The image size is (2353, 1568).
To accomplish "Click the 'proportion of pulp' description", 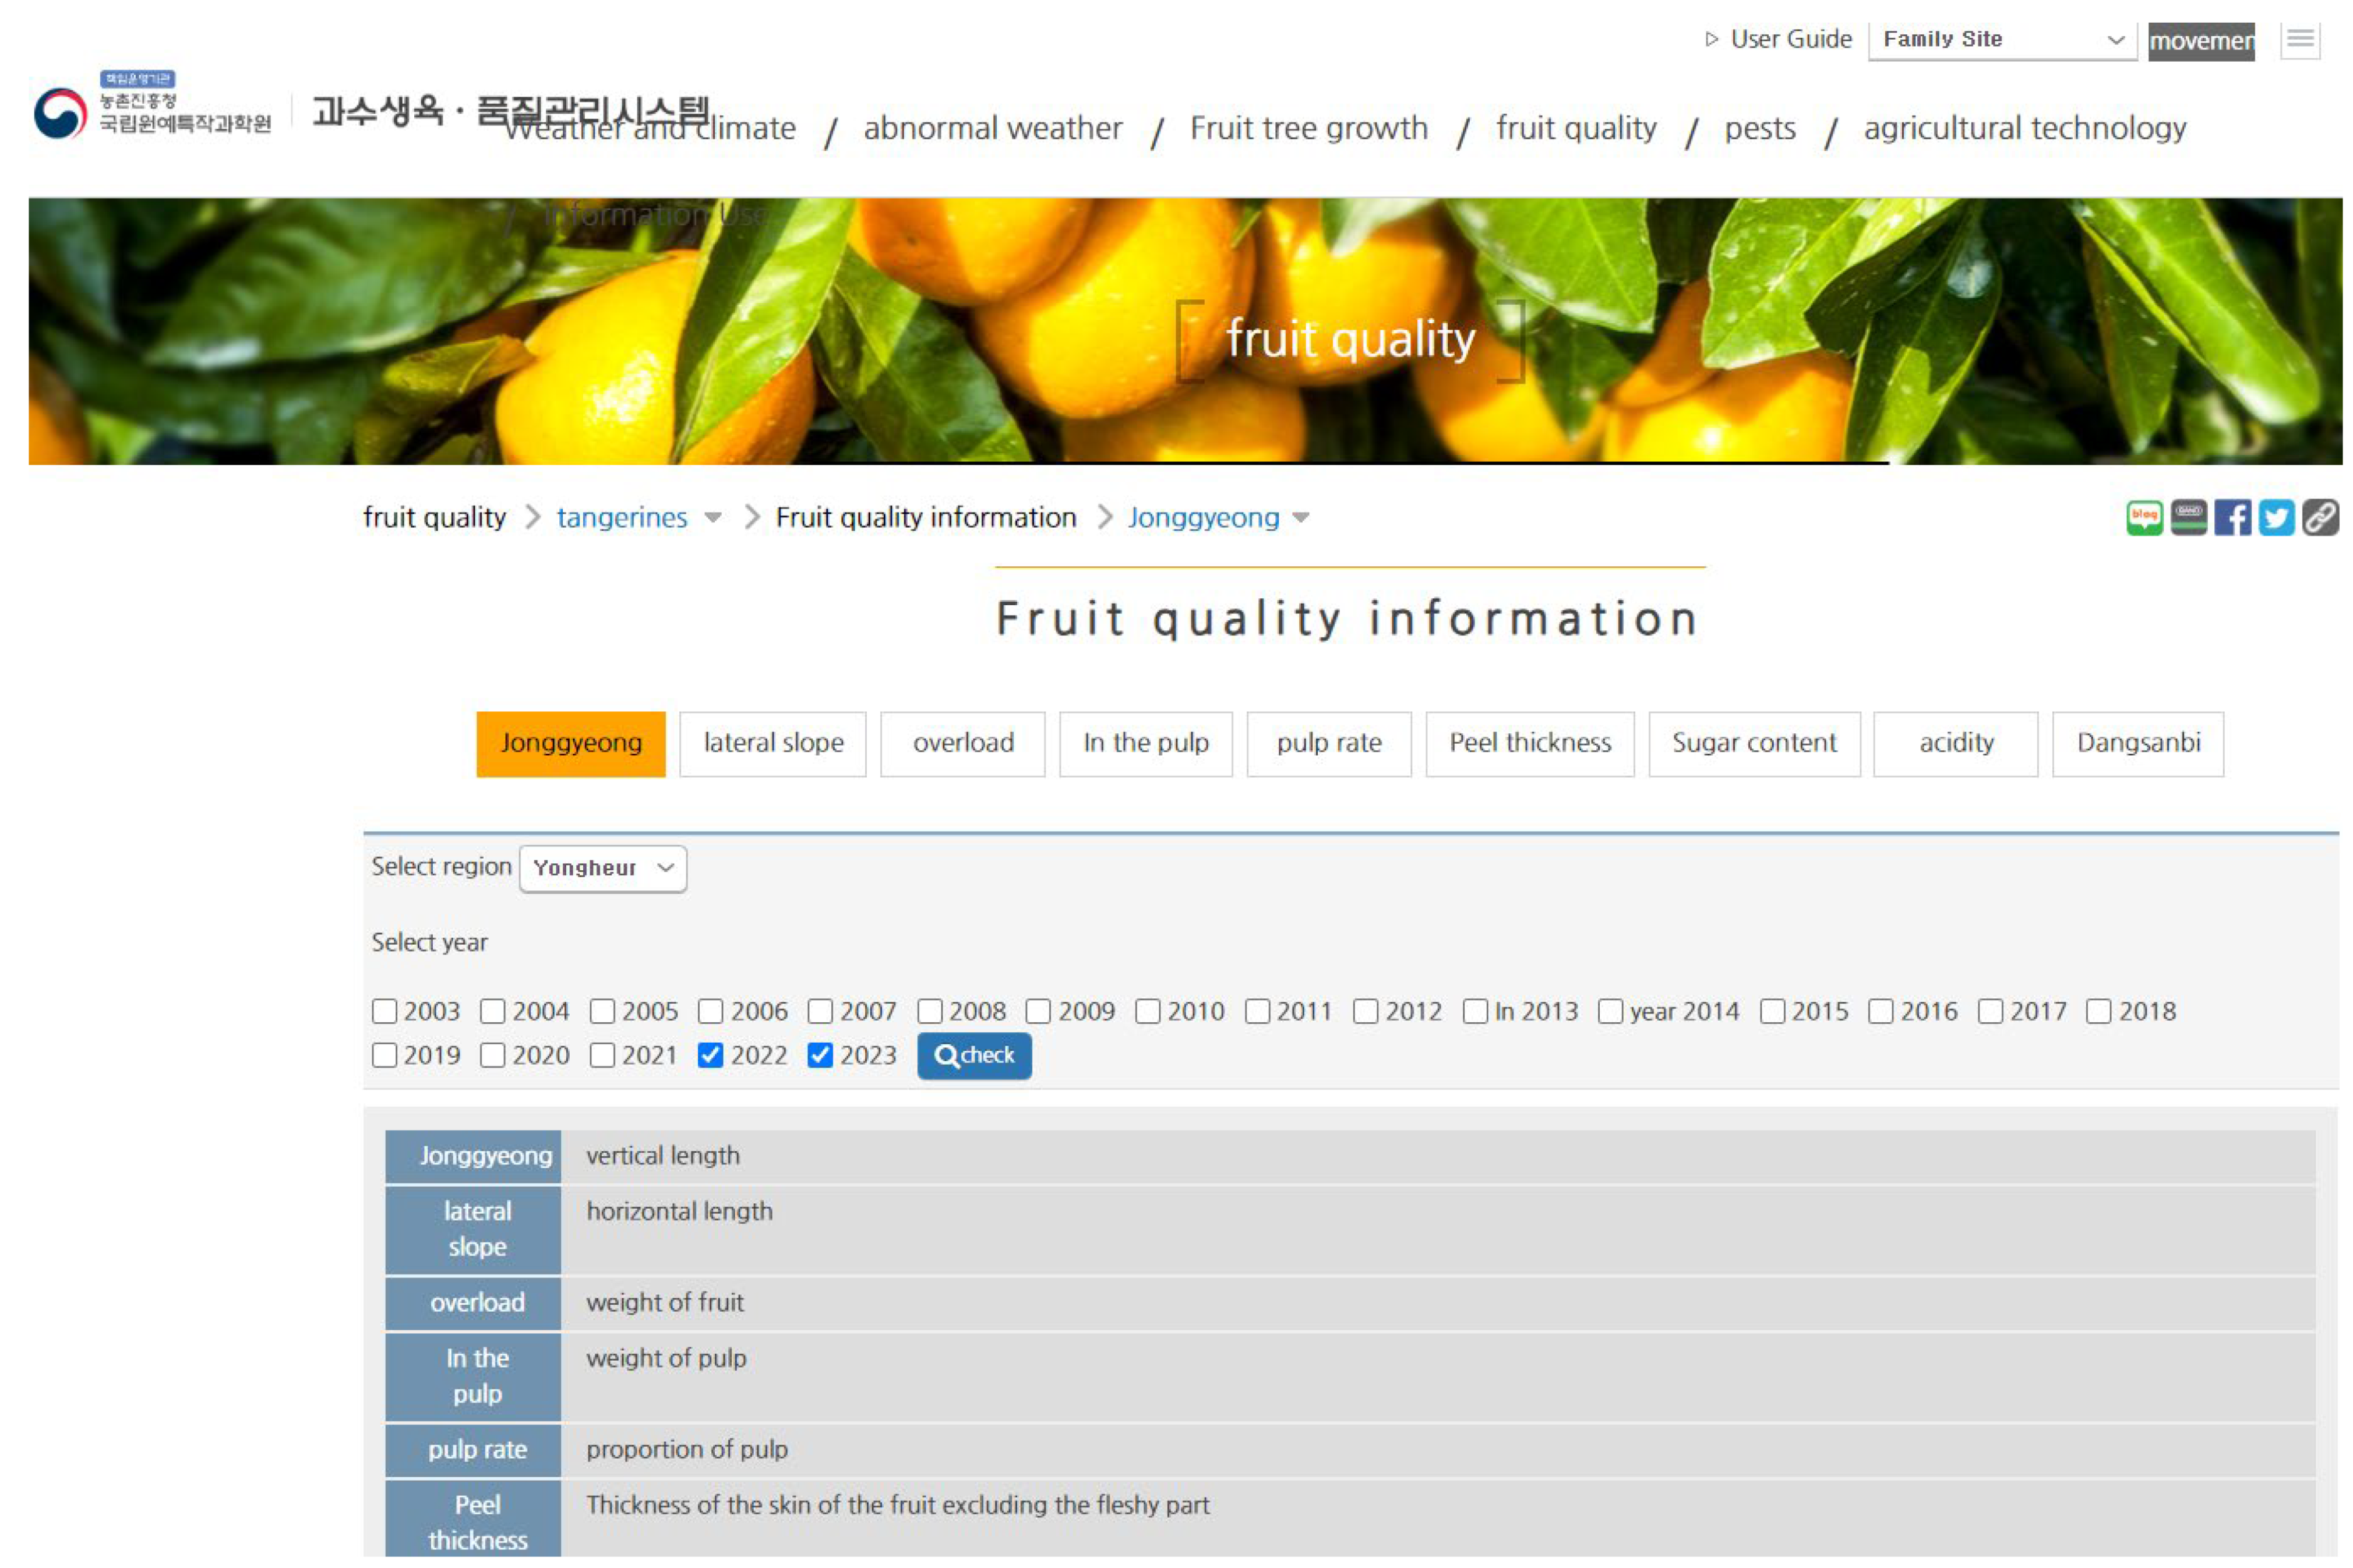I will 687,1449.
